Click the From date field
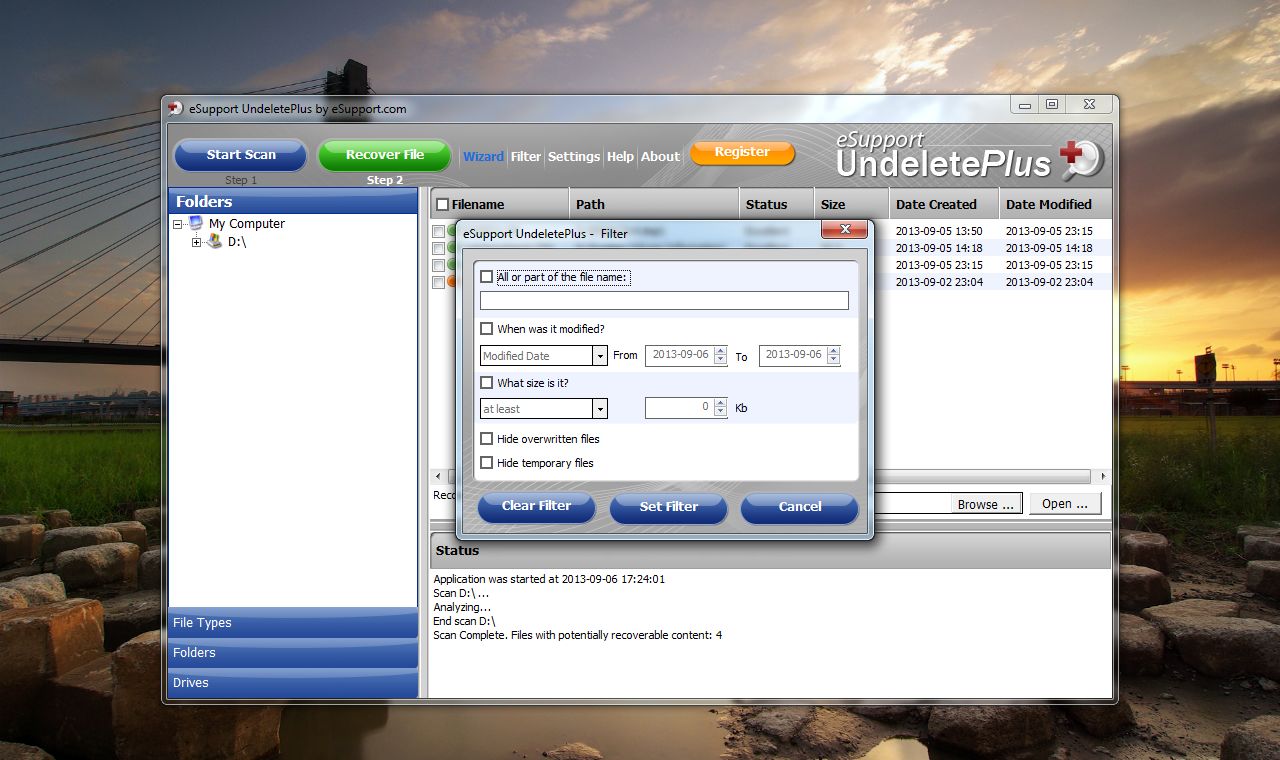Image resolution: width=1280 pixels, height=760 pixels. coord(679,355)
